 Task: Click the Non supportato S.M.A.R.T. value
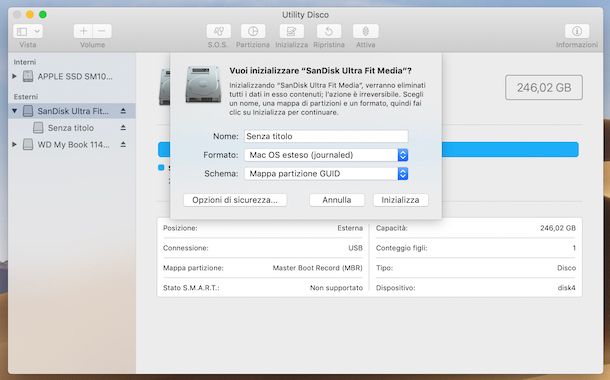click(336, 288)
